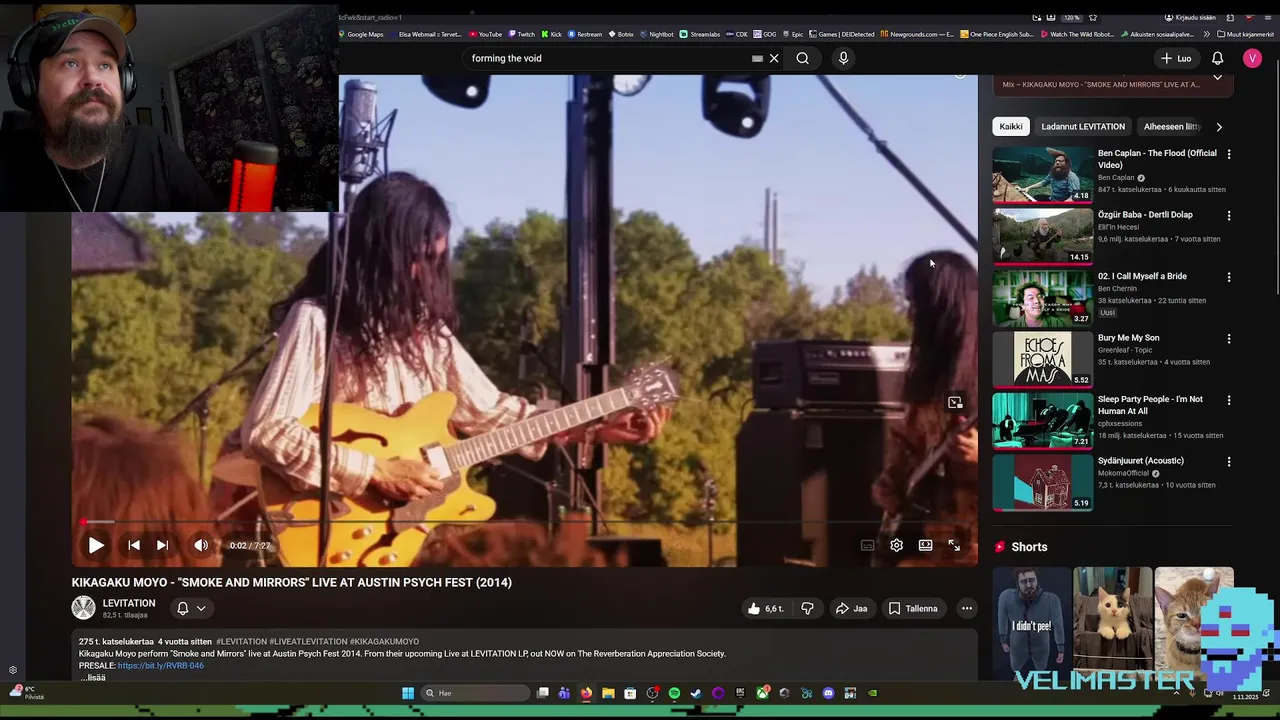Viewport: 1280px width, 720px height.
Task: Open the bit.ly presale link
Action: pos(160,665)
